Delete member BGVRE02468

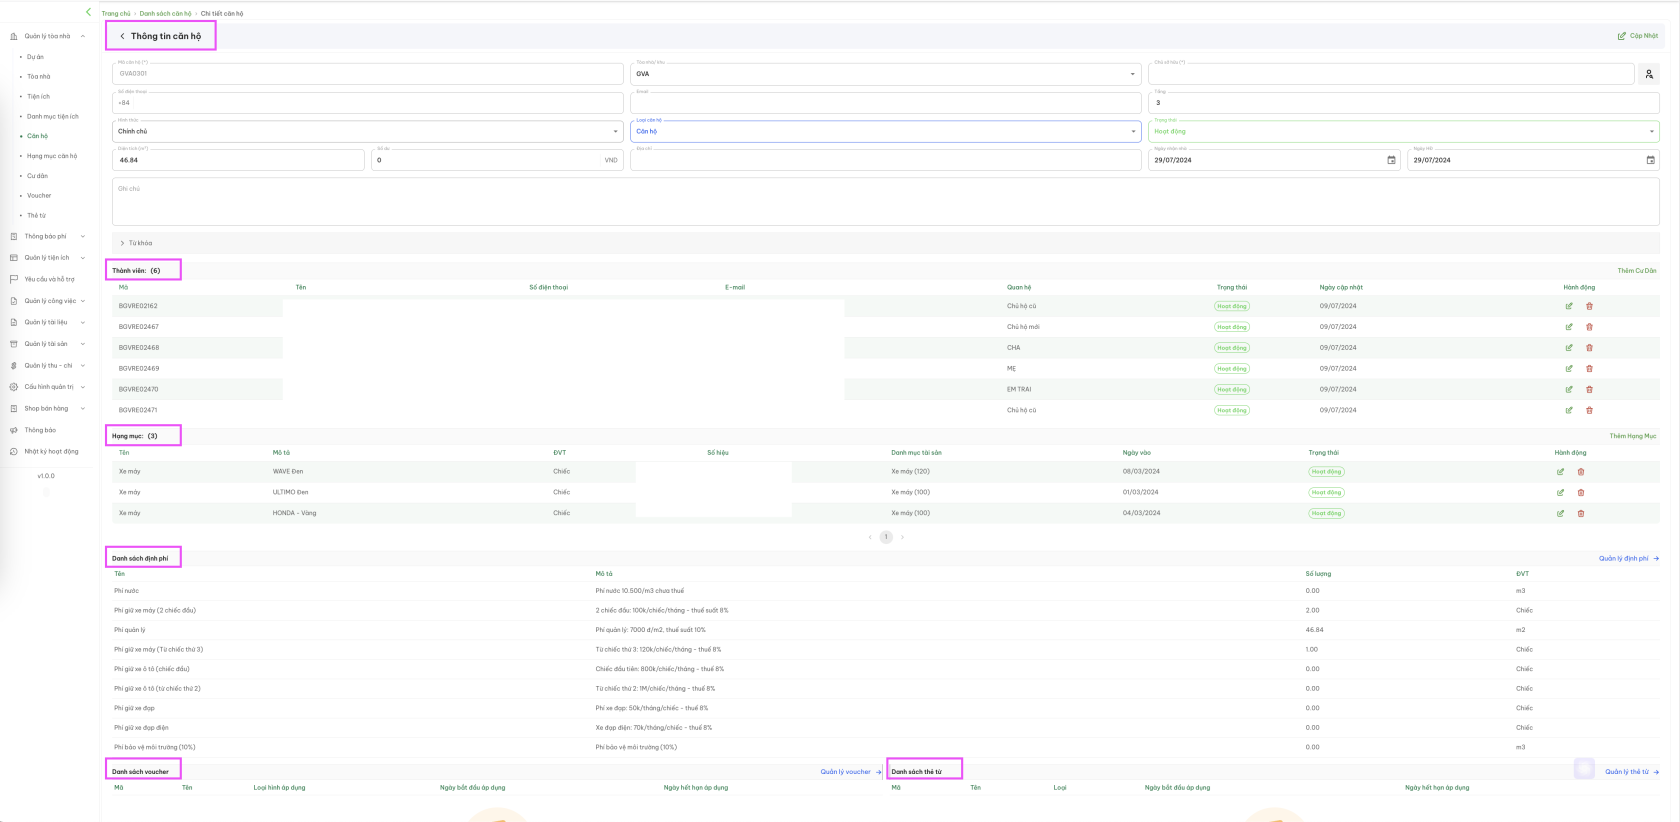click(x=1589, y=348)
